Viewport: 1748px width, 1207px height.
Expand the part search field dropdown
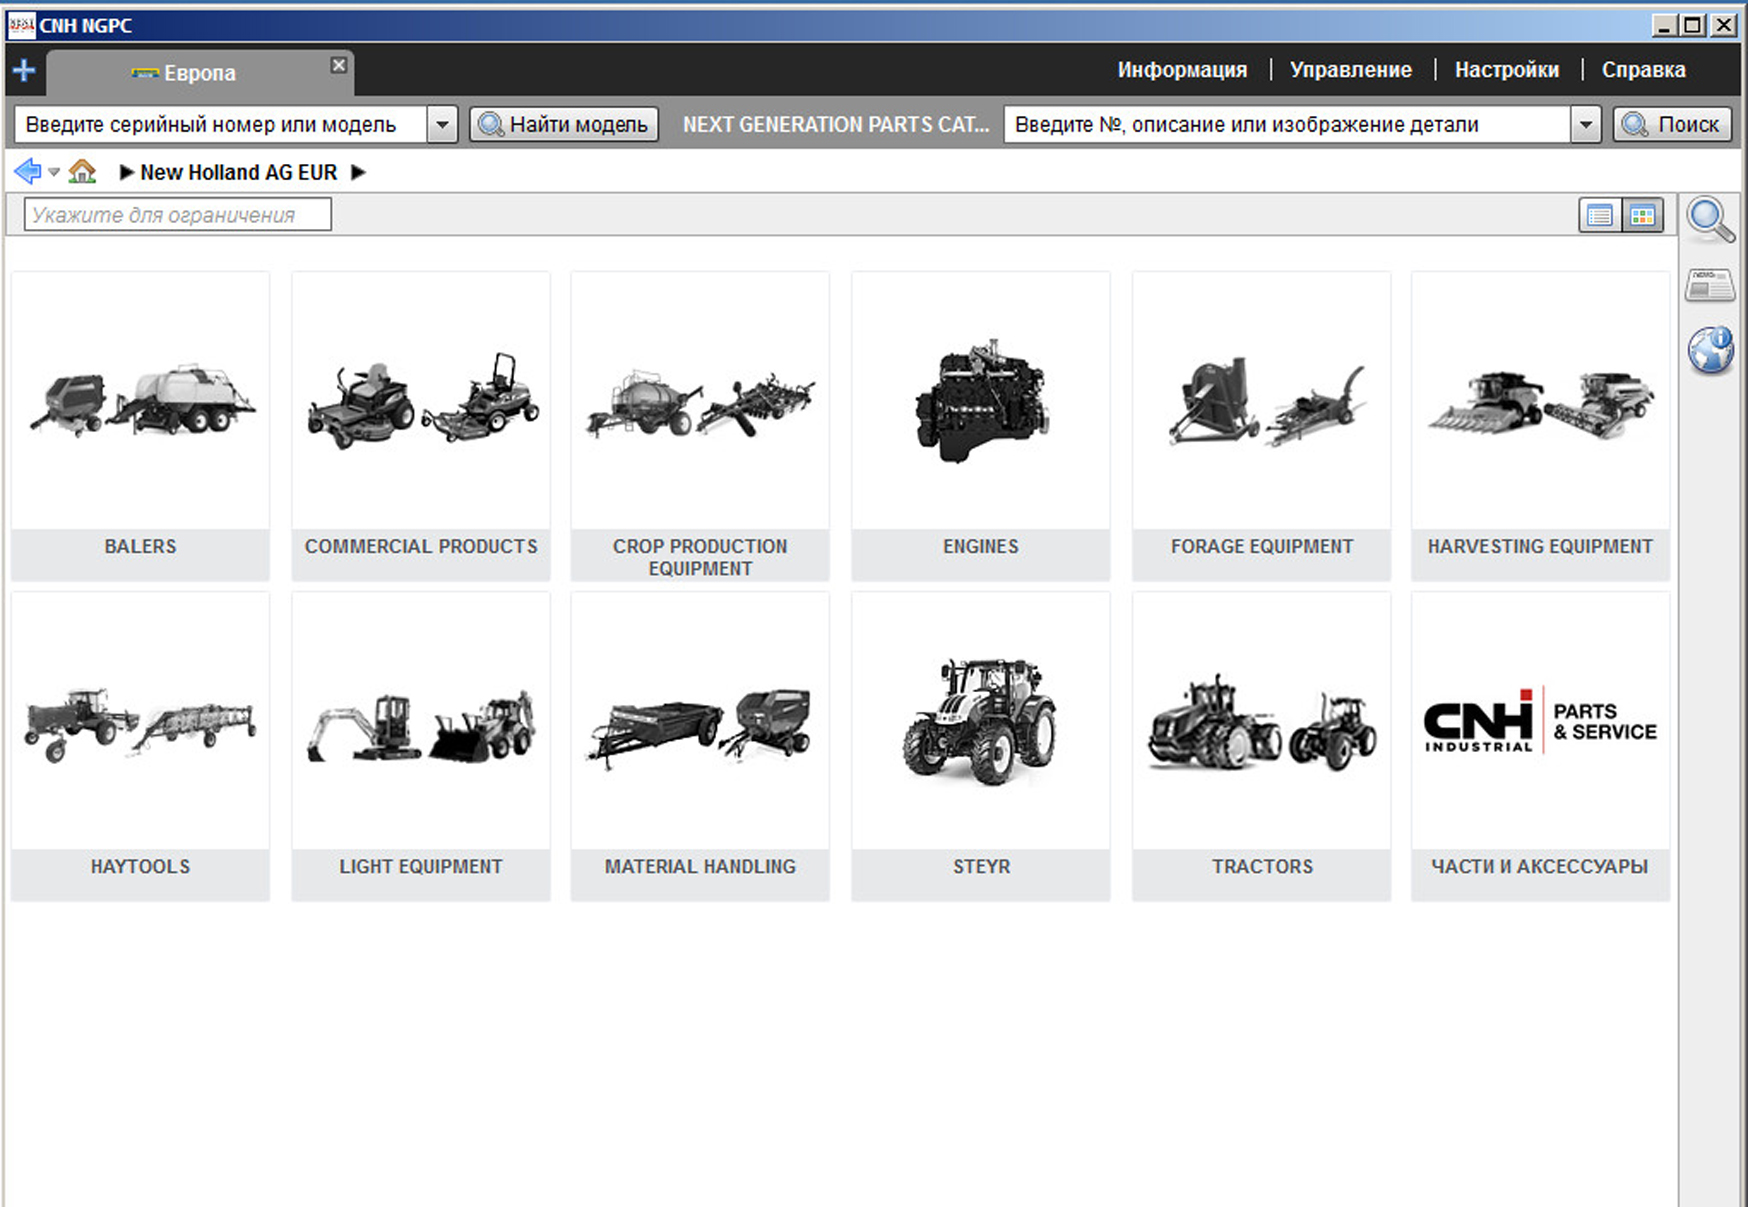click(1585, 125)
